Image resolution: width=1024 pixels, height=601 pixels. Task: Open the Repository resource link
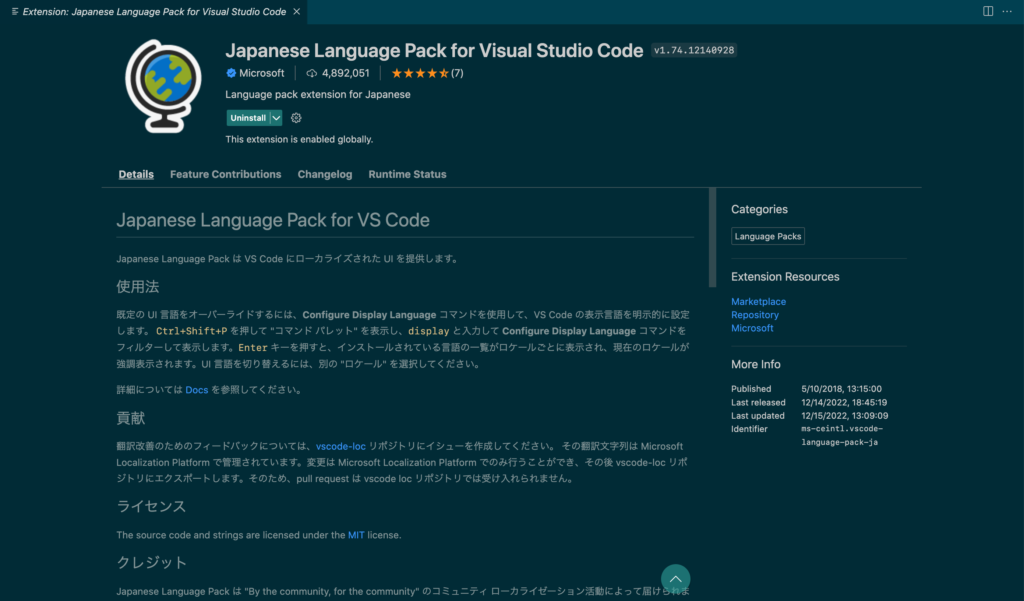755,315
